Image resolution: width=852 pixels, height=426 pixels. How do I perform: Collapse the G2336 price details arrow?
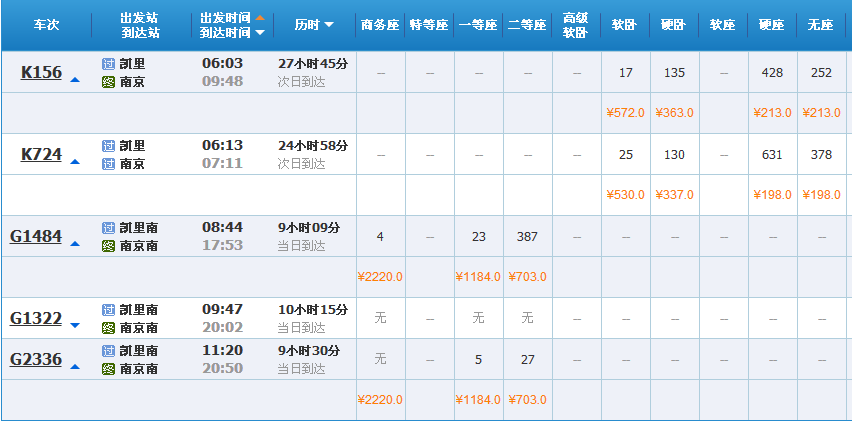tap(75, 367)
